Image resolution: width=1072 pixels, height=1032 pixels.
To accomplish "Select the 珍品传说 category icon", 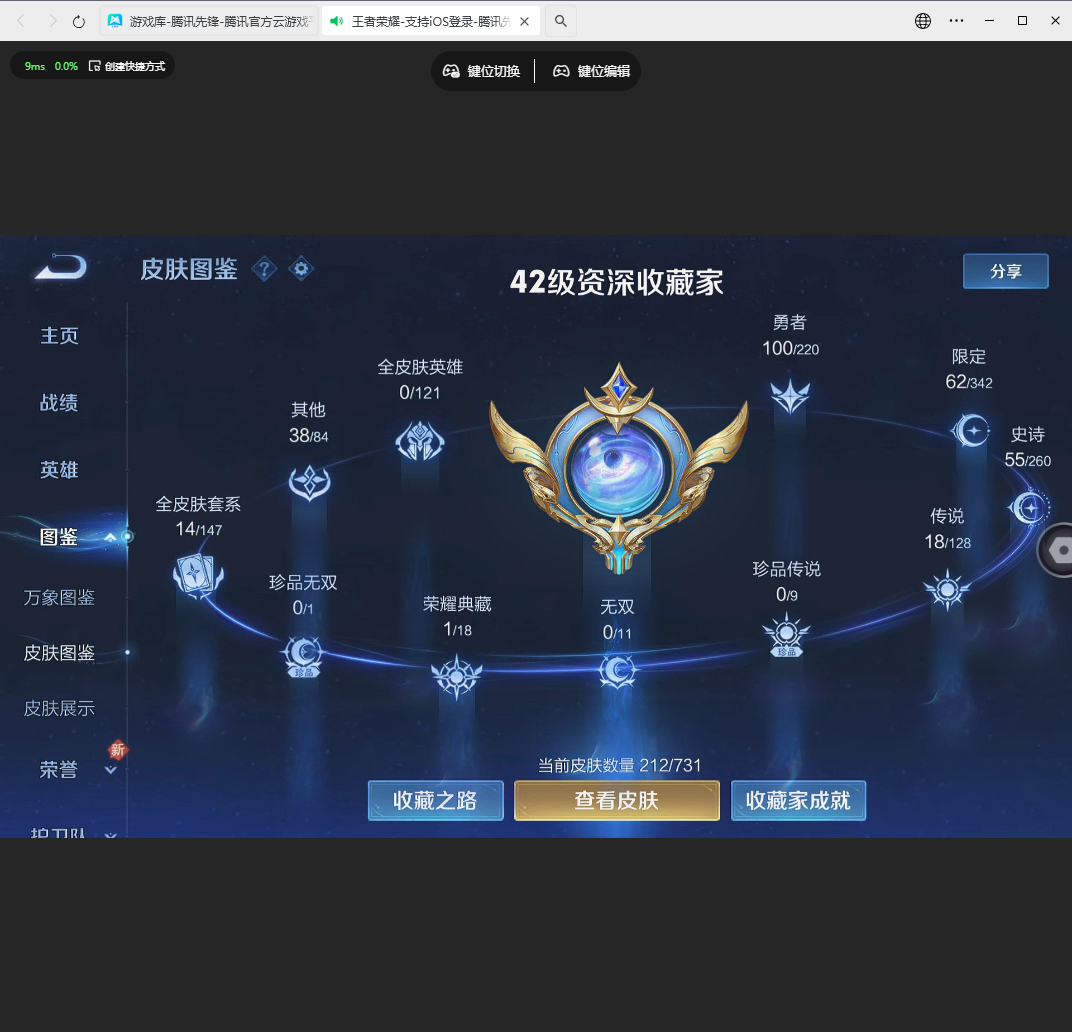I will (x=786, y=633).
